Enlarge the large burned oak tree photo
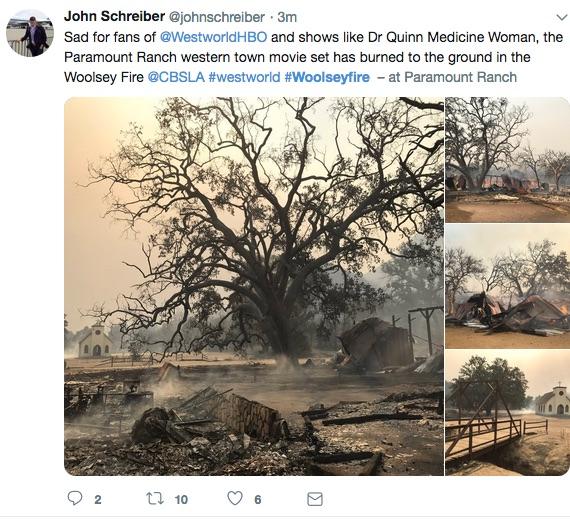The image size is (570, 520). [x=254, y=286]
